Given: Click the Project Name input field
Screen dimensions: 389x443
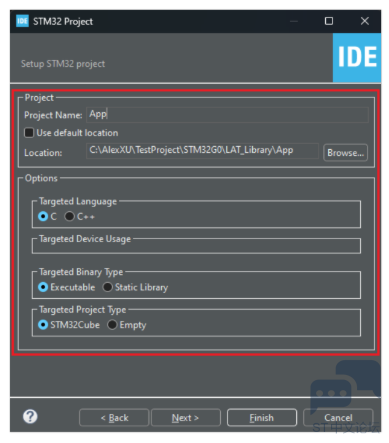Looking at the screenshot, I should point(227,115).
